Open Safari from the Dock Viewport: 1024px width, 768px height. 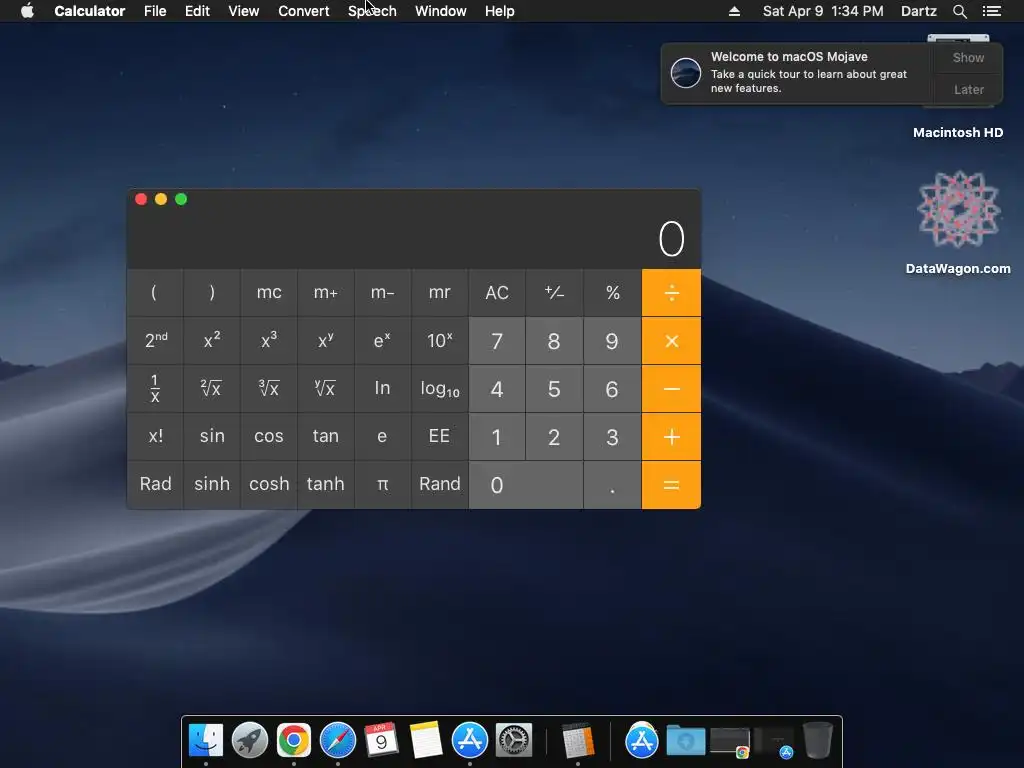pos(338,740)
